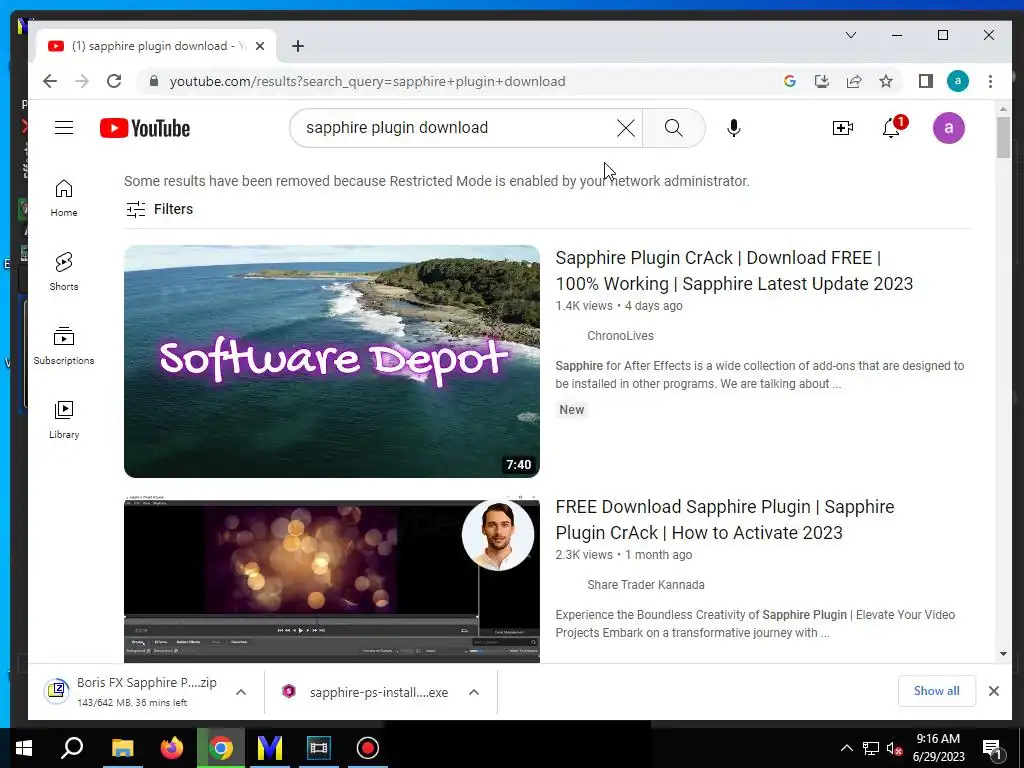
Task: Open the purple account avatar menu
Action: click(x=948, y=128)
